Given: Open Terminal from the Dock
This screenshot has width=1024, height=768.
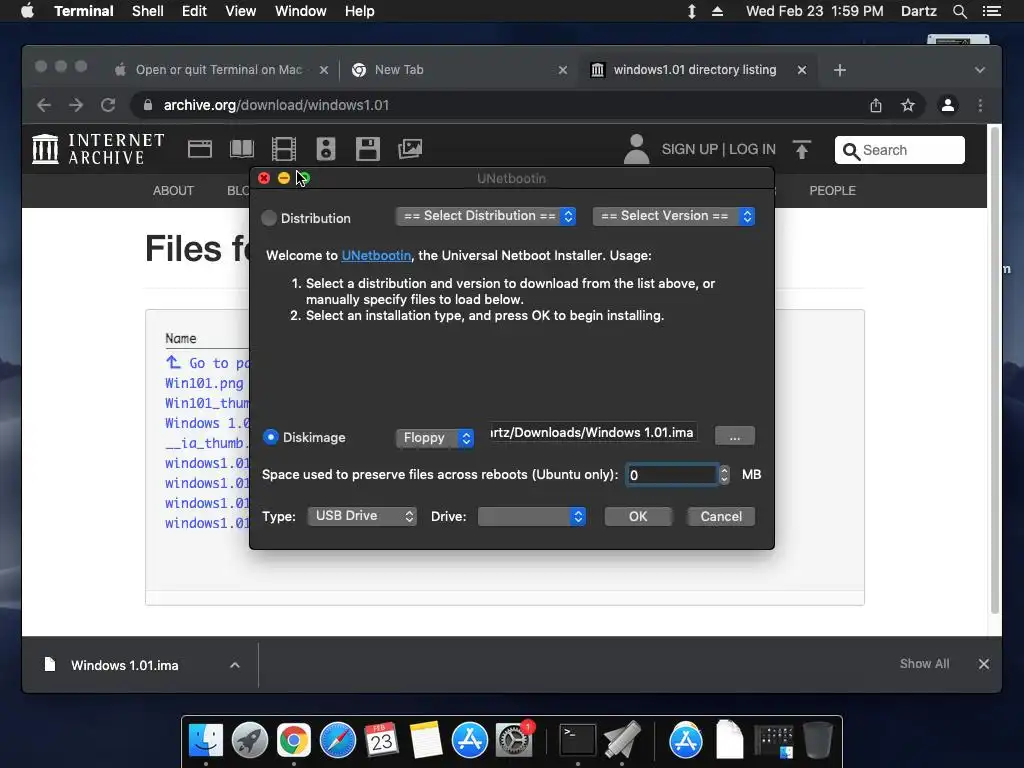Looking at the screenshot, I should tap(578, 741).
